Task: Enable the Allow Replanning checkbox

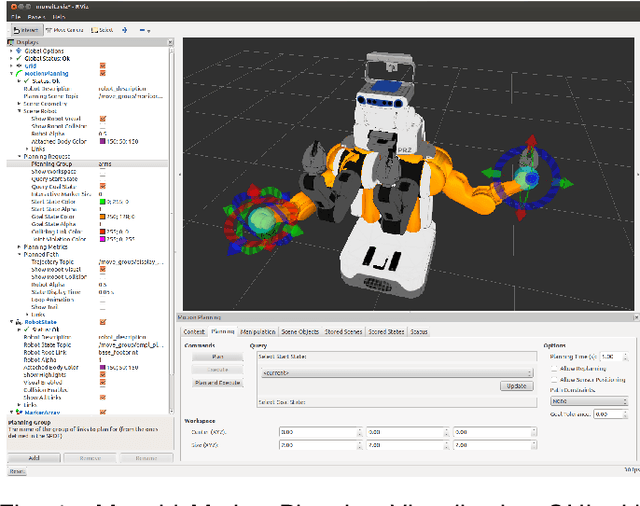Action: pyautogui.click(x=555, y=369)
